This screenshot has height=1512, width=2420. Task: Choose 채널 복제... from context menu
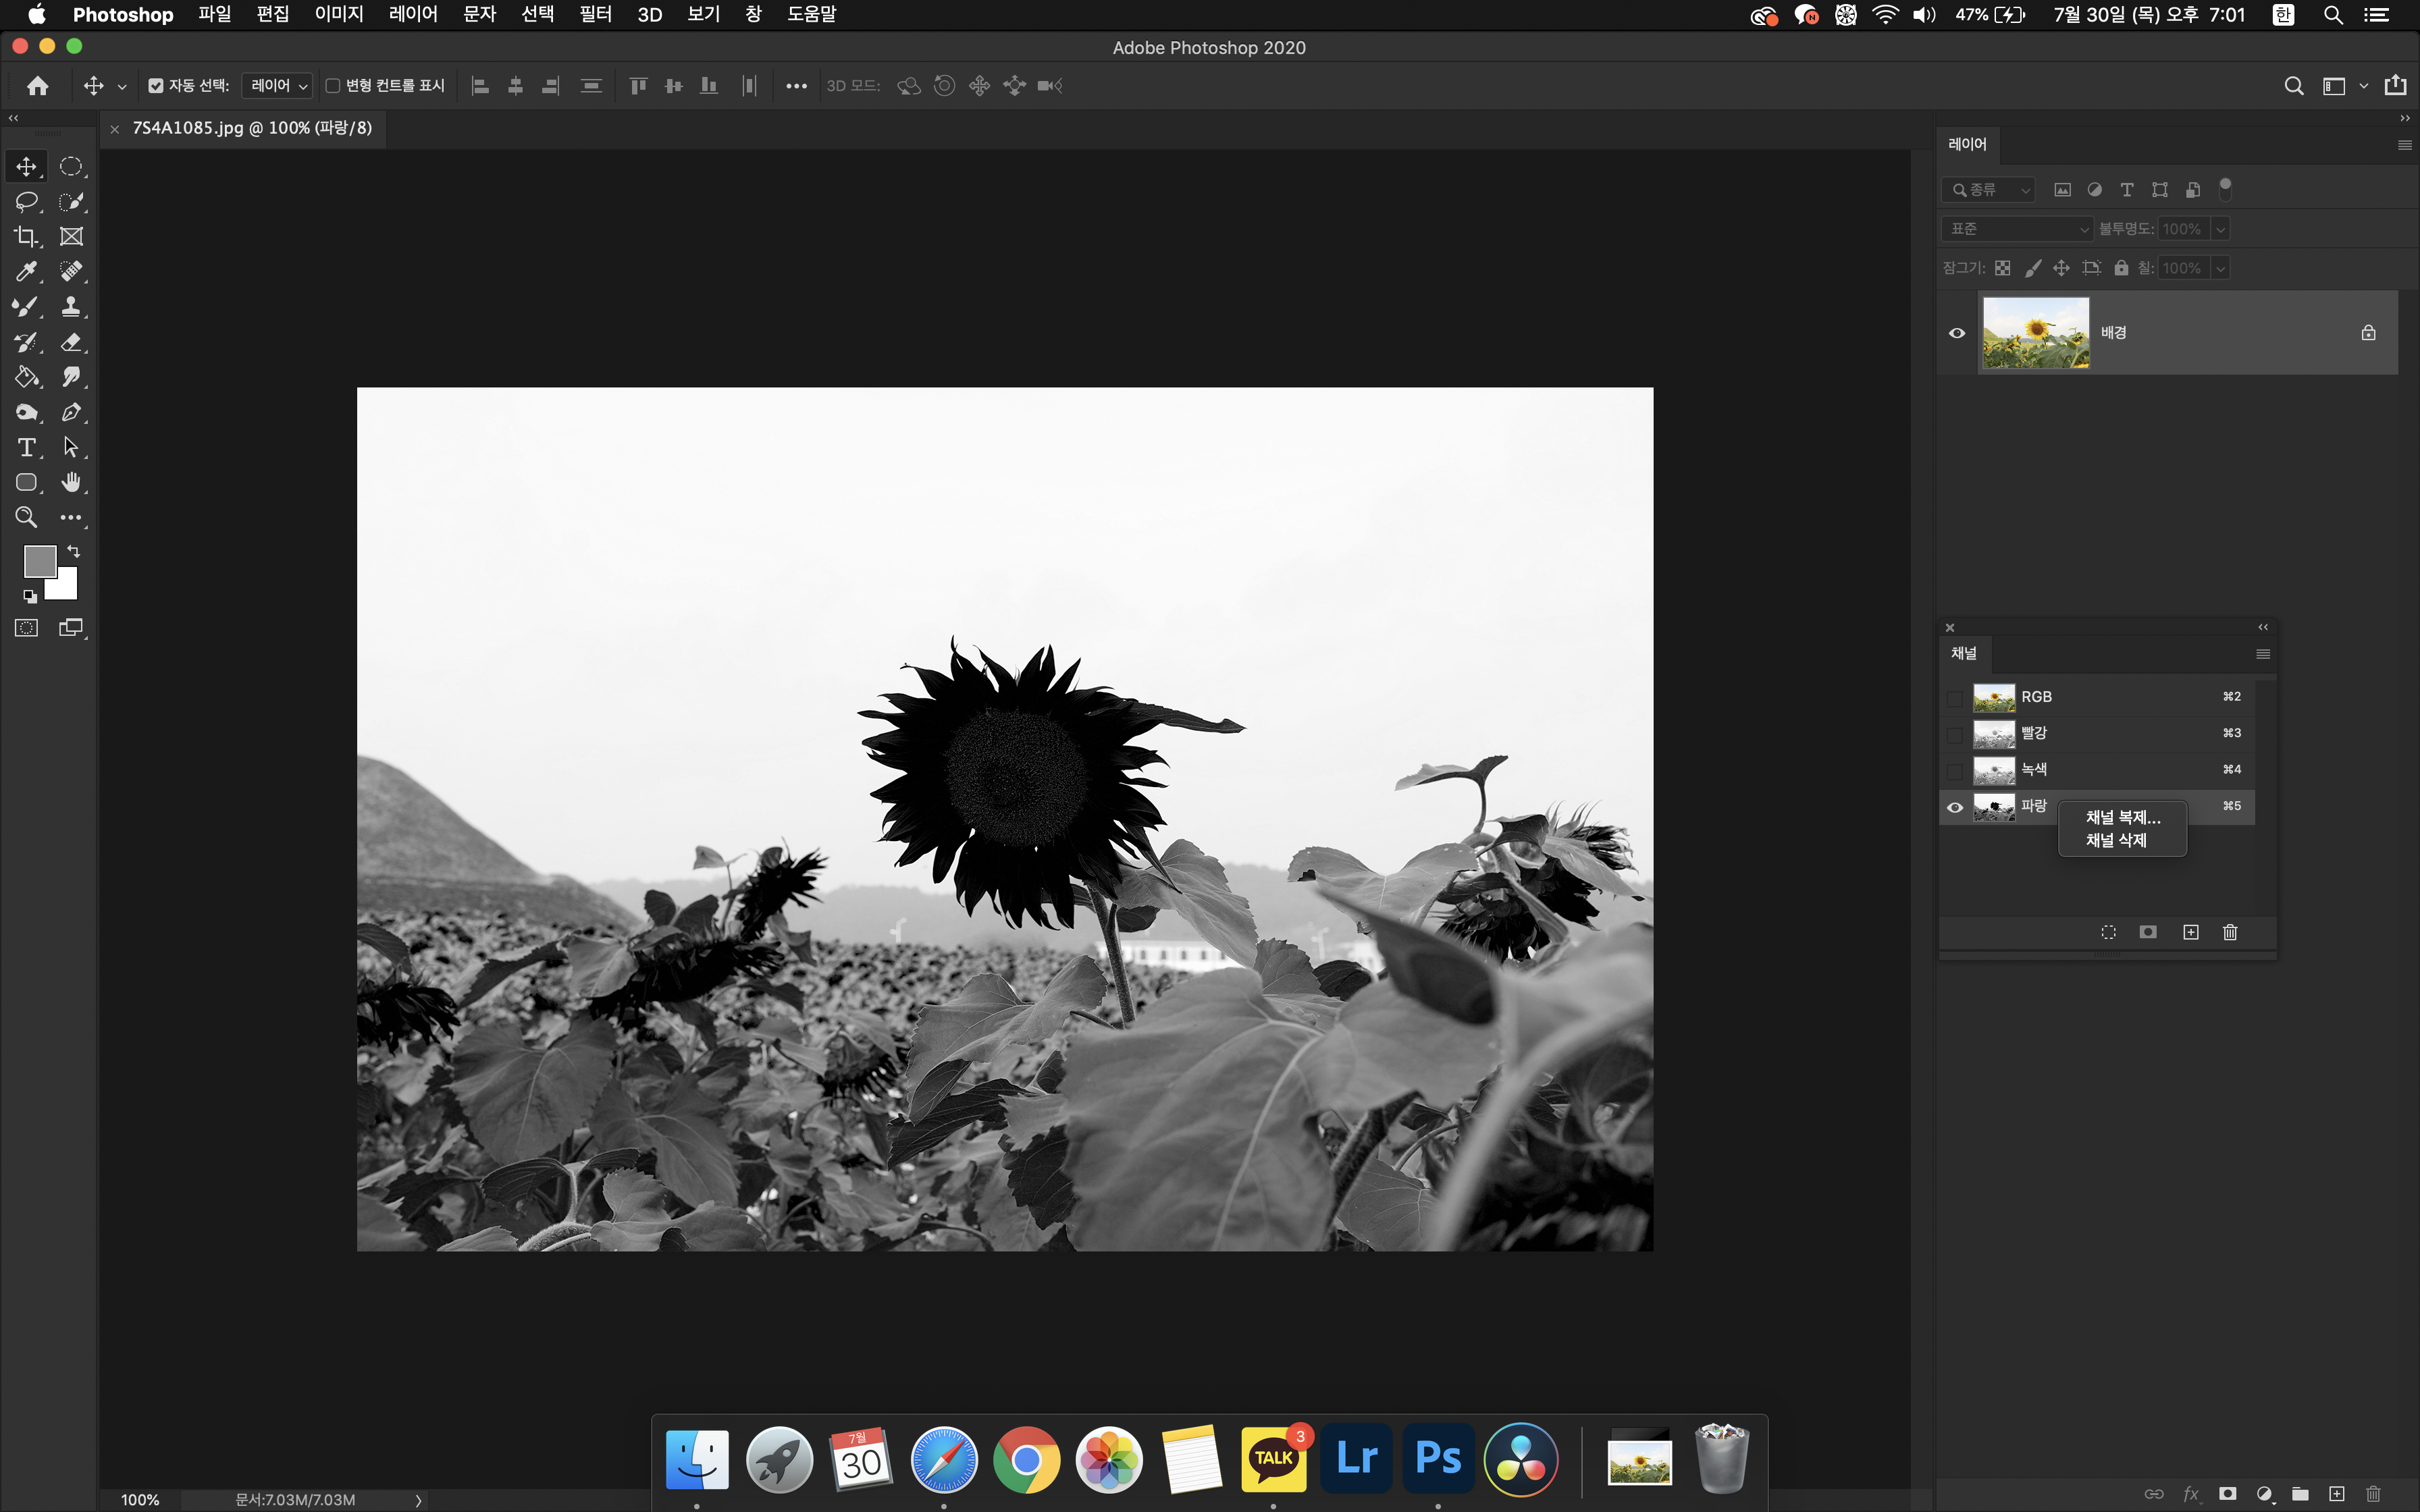[2122, 818]
